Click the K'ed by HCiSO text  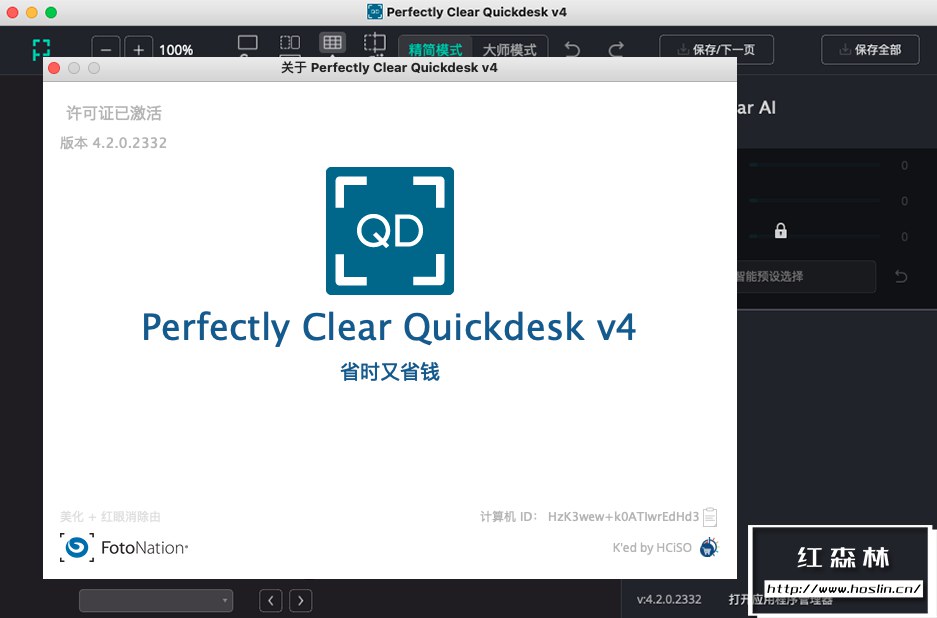tap(652, 547)
